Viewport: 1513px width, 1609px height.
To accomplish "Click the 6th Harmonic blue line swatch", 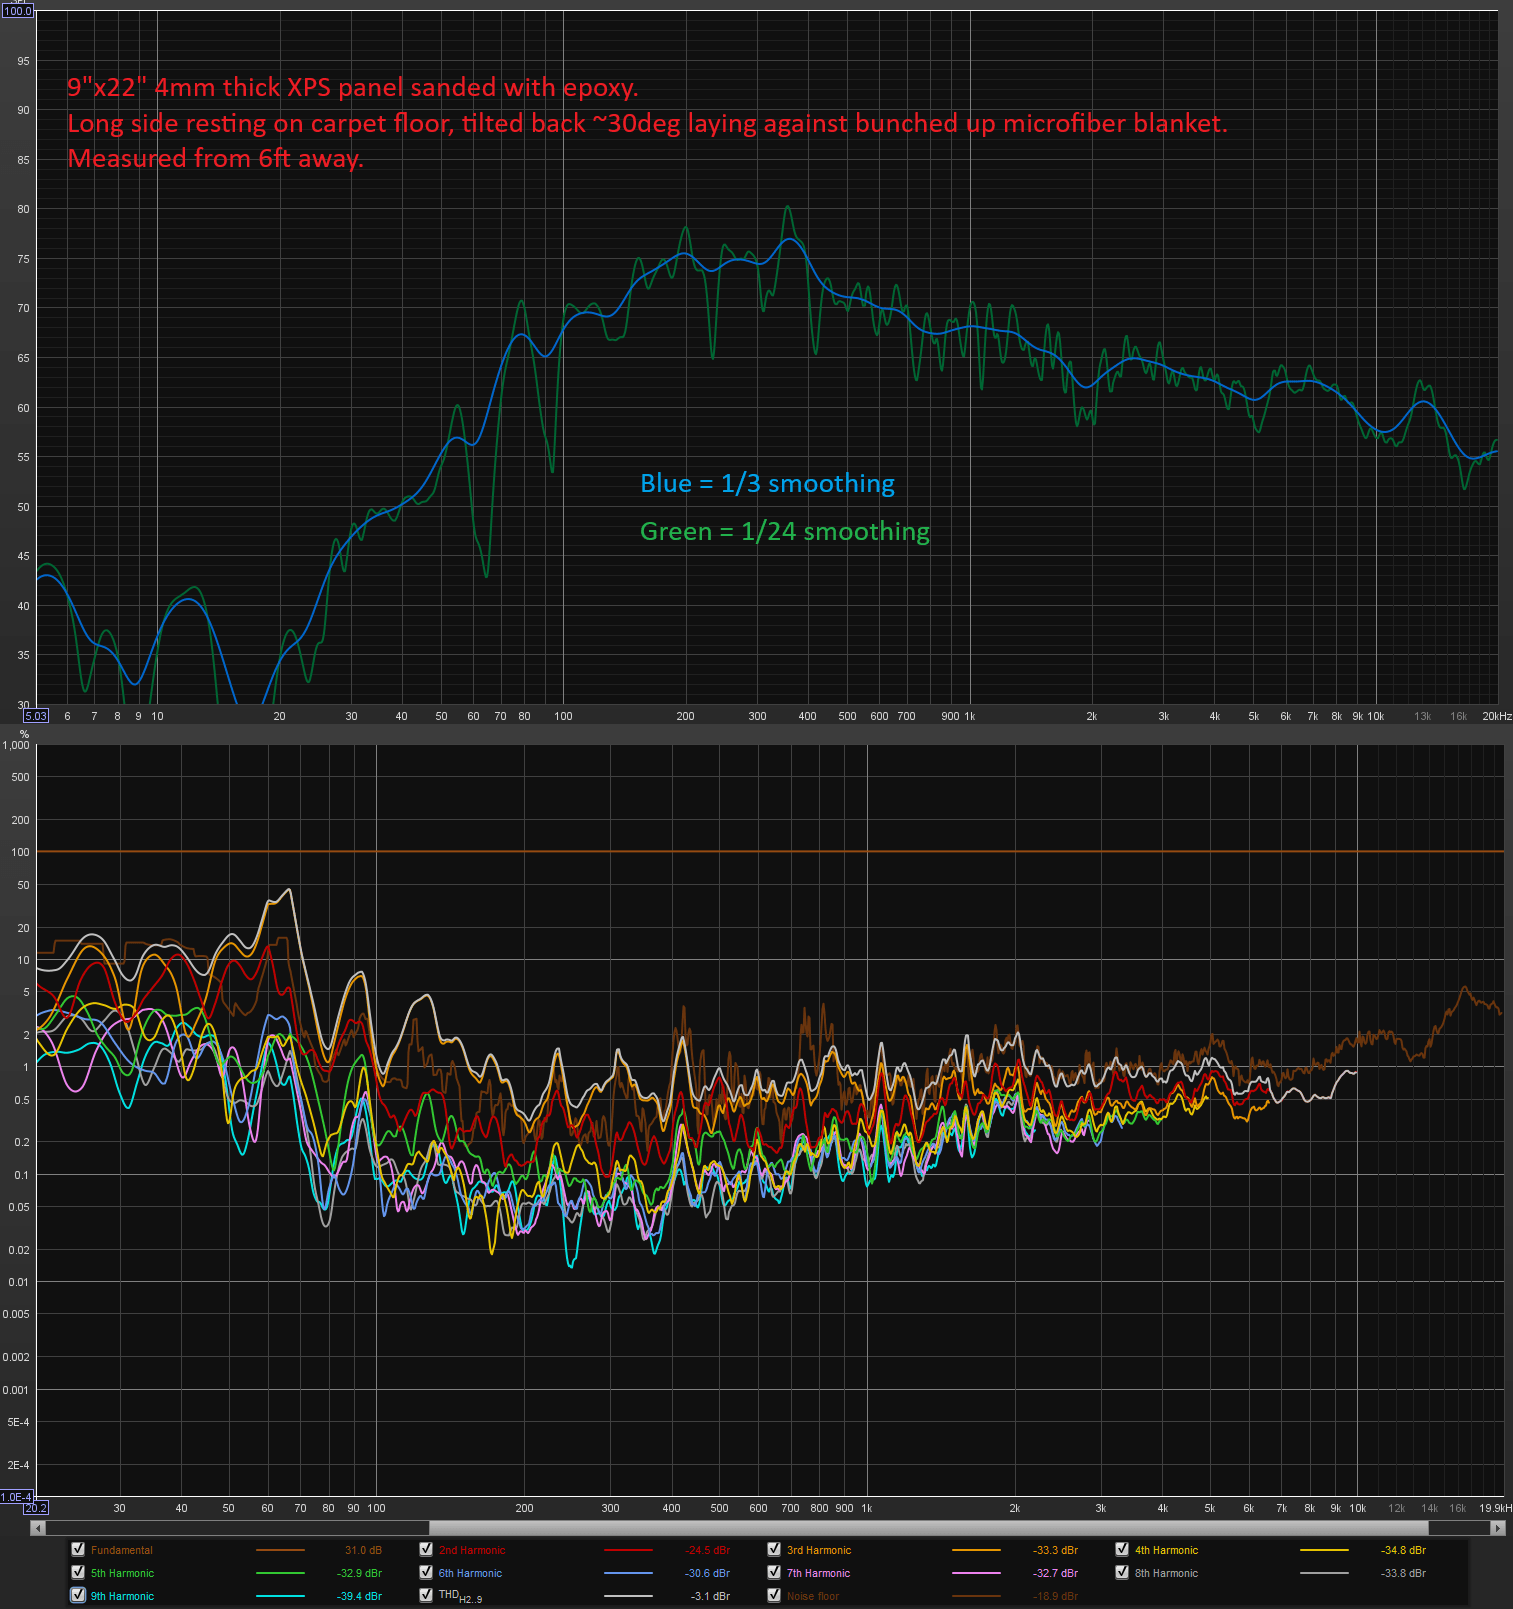I will coord(628,1573).
